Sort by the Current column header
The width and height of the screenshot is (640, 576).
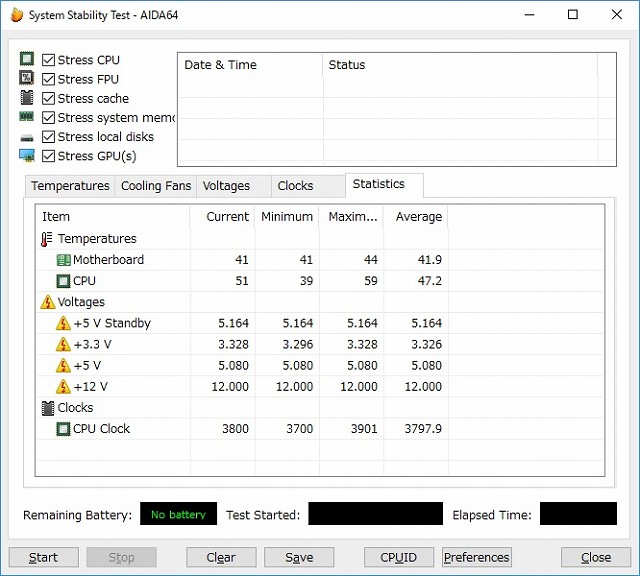223,217
